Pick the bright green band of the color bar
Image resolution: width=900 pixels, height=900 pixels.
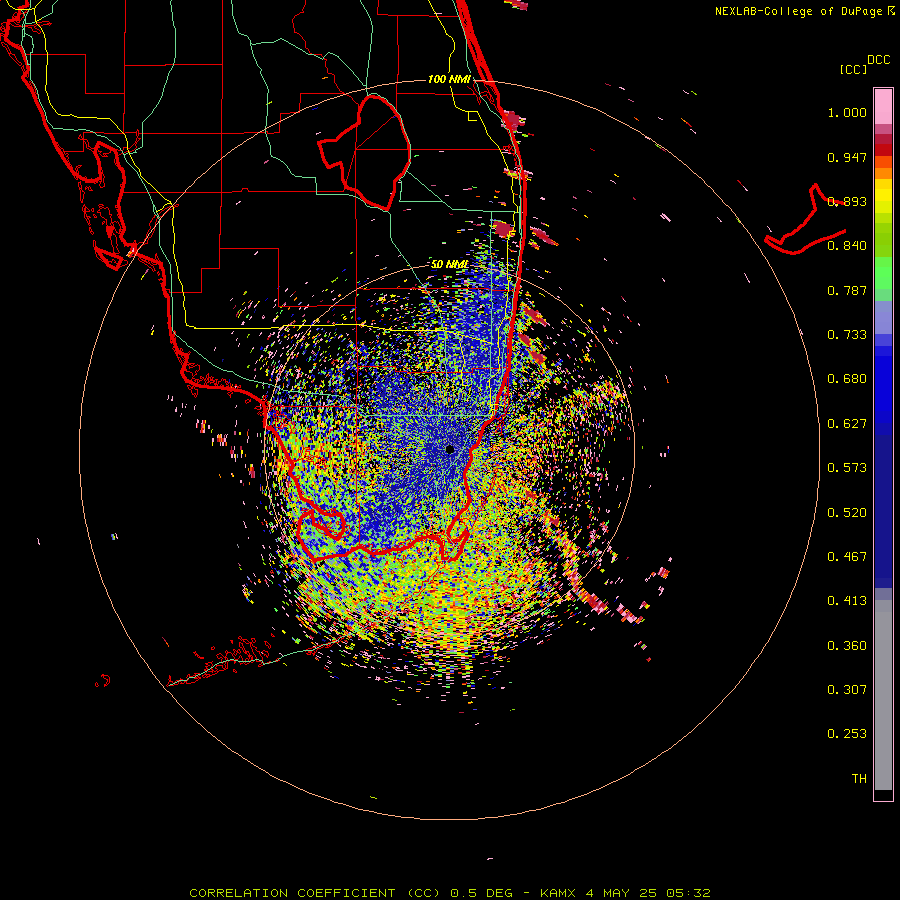883,273
